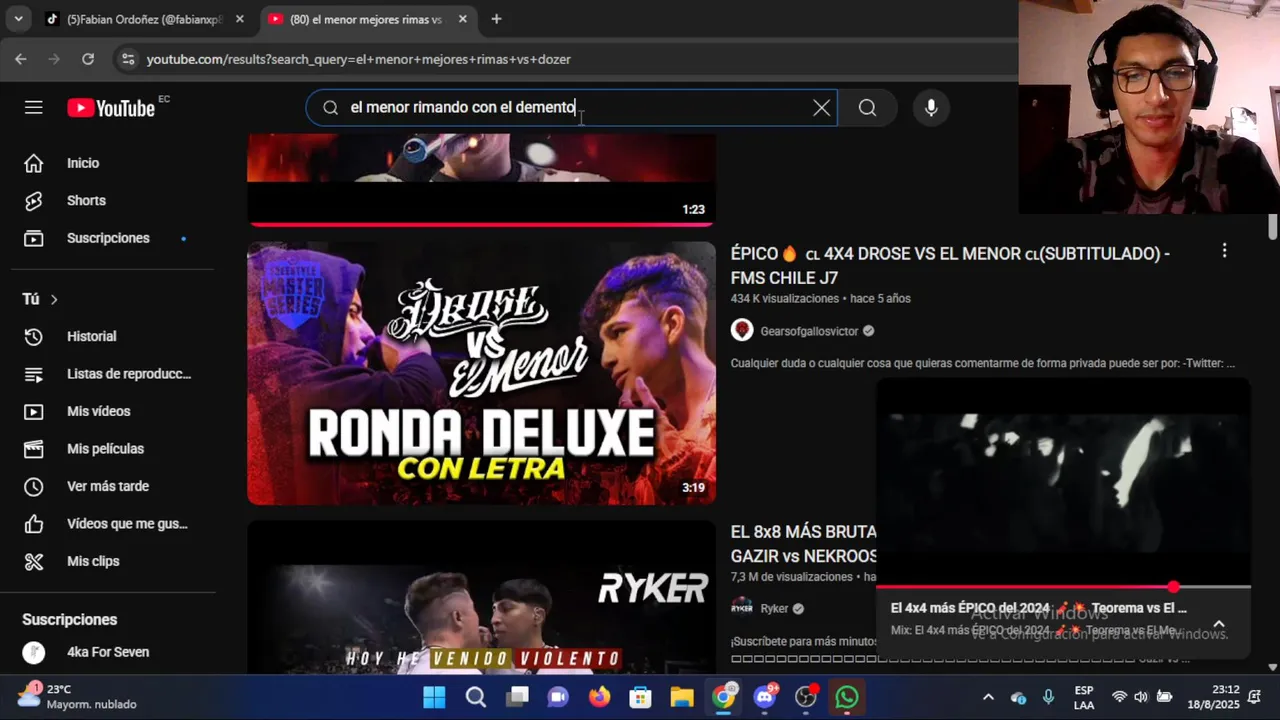Open Windows taskbar search
1280x720 pixels.
click(x=476, y=697)
